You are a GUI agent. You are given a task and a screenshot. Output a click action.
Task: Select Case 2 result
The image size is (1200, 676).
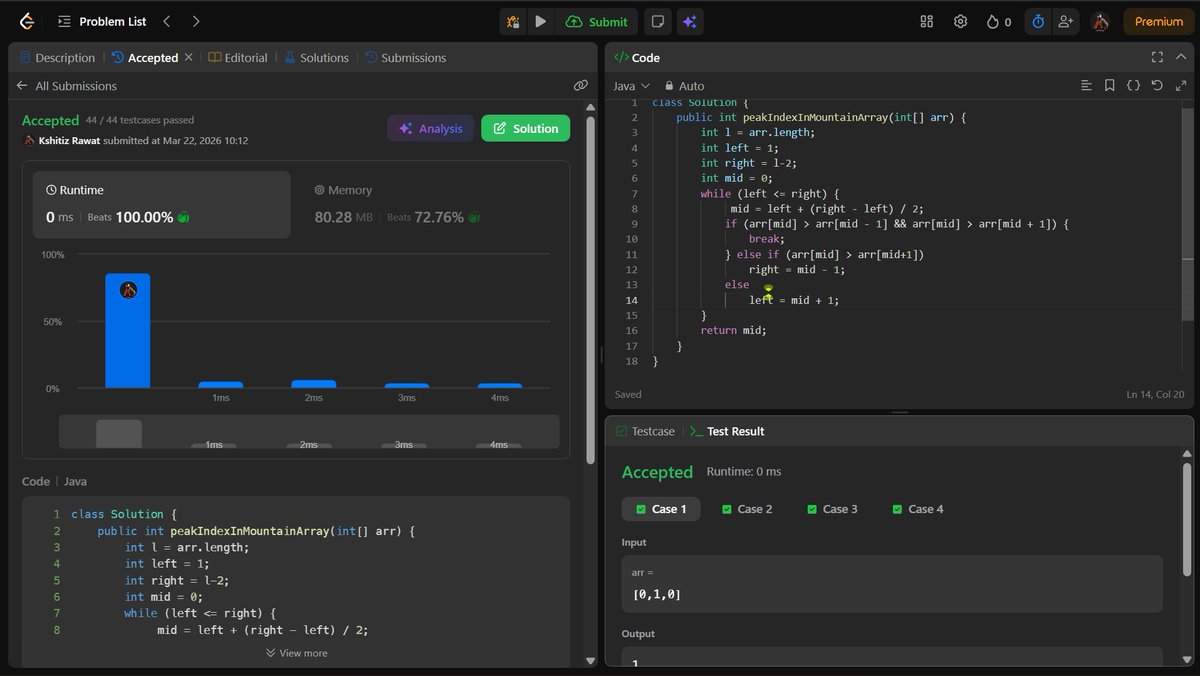pyautogui.click(x=747, y=509)
